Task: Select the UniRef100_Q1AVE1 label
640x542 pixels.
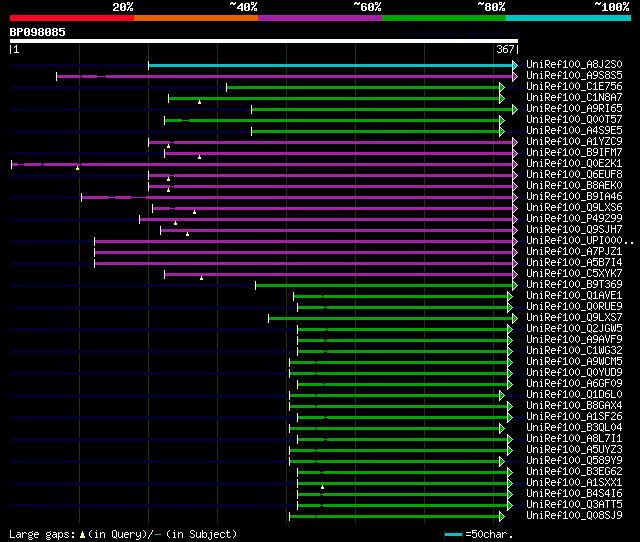Action: point(574,296)
